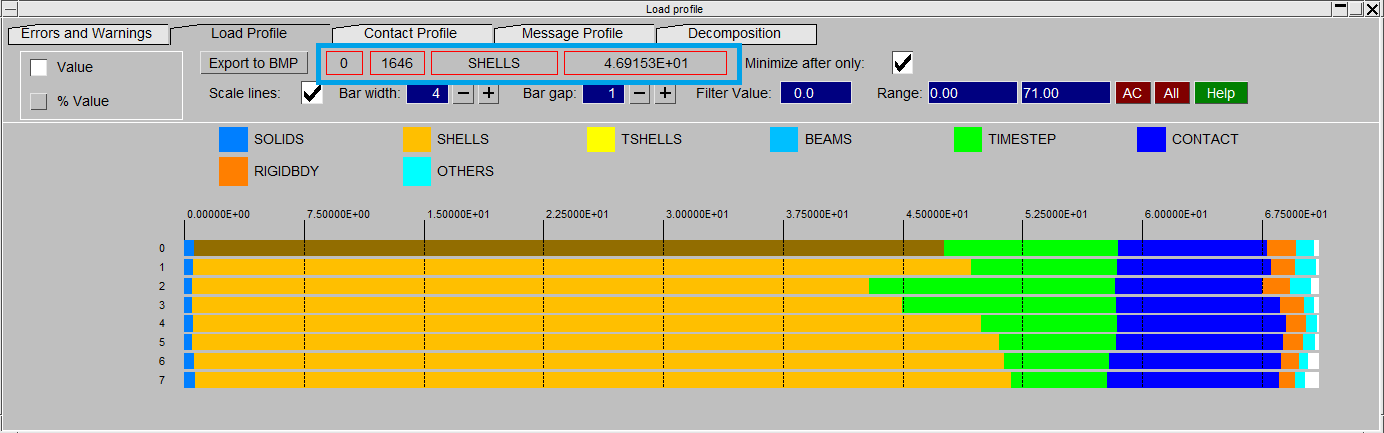Click SHELLS segment of bar 7
This screenshot has width=1384, height=433.
[603, 381]
